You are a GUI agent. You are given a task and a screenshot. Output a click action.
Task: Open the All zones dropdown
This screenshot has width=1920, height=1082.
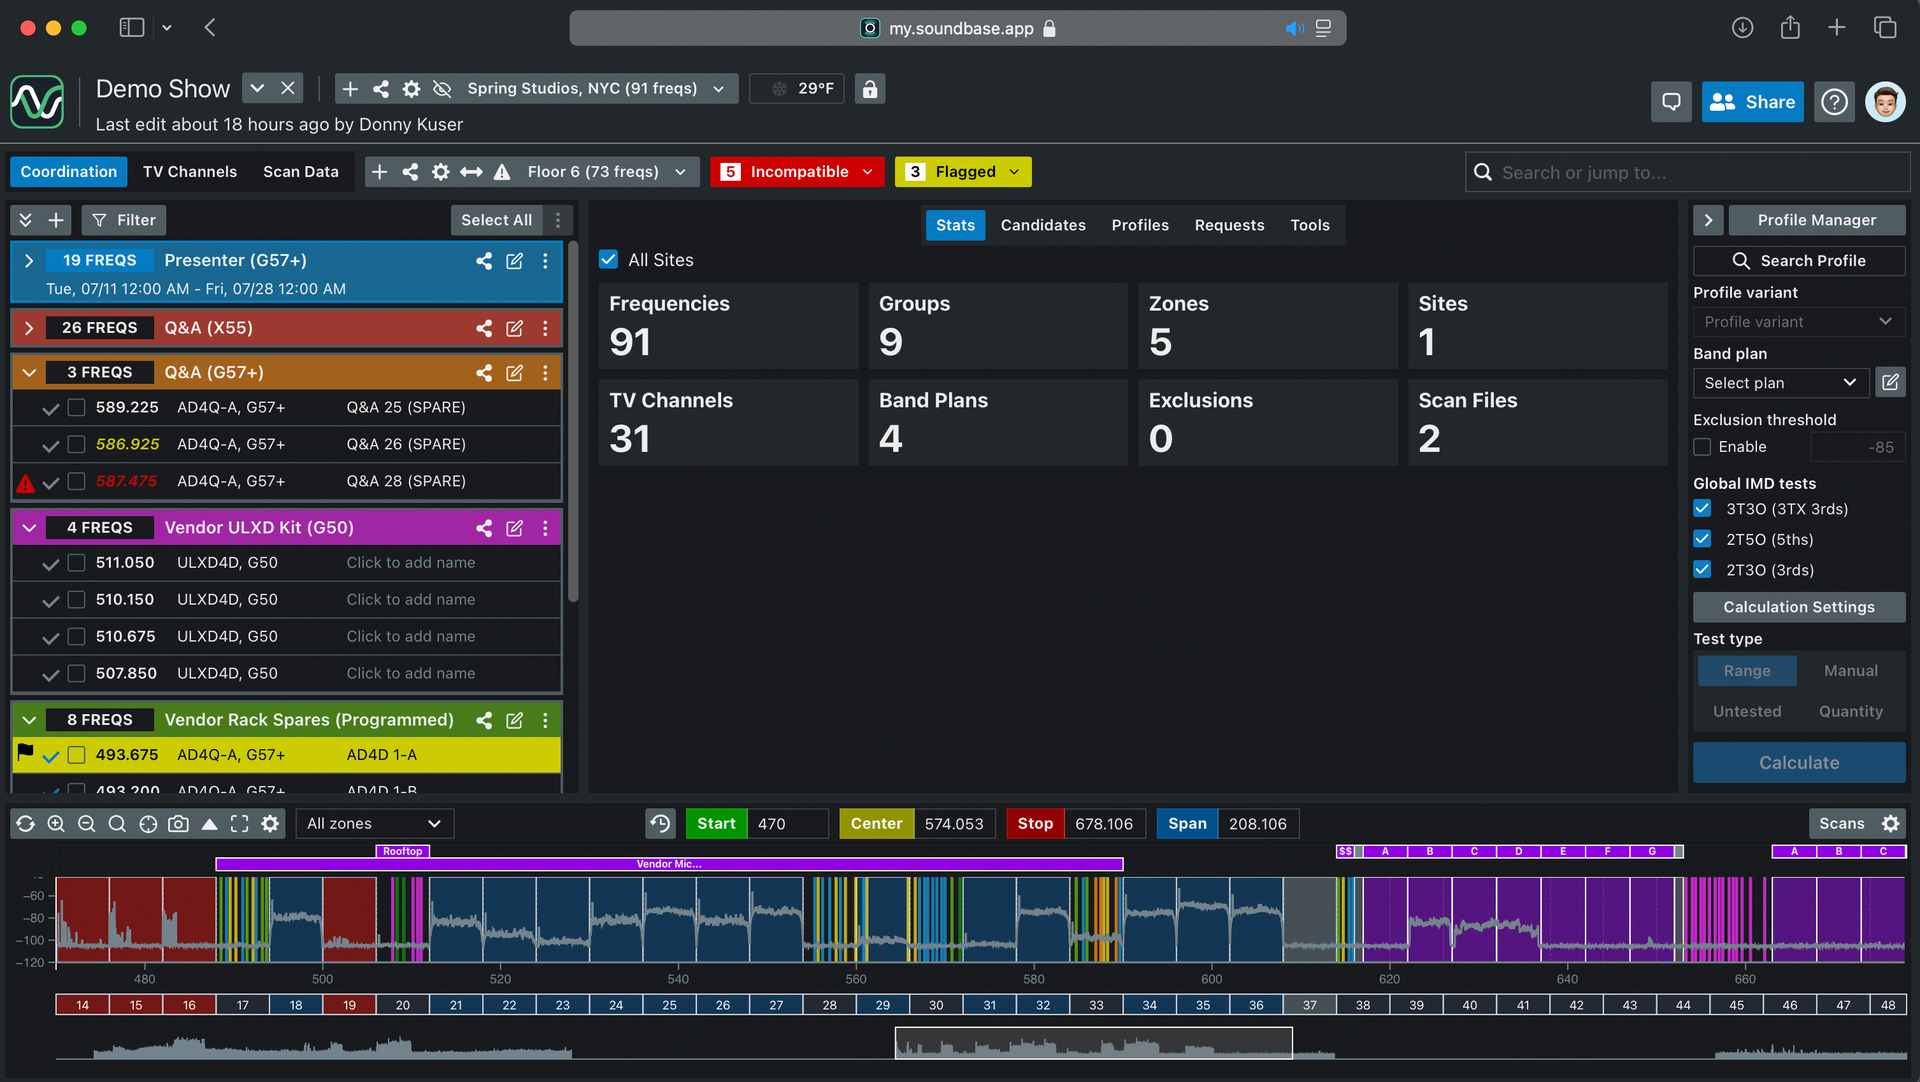coord(373,823)
